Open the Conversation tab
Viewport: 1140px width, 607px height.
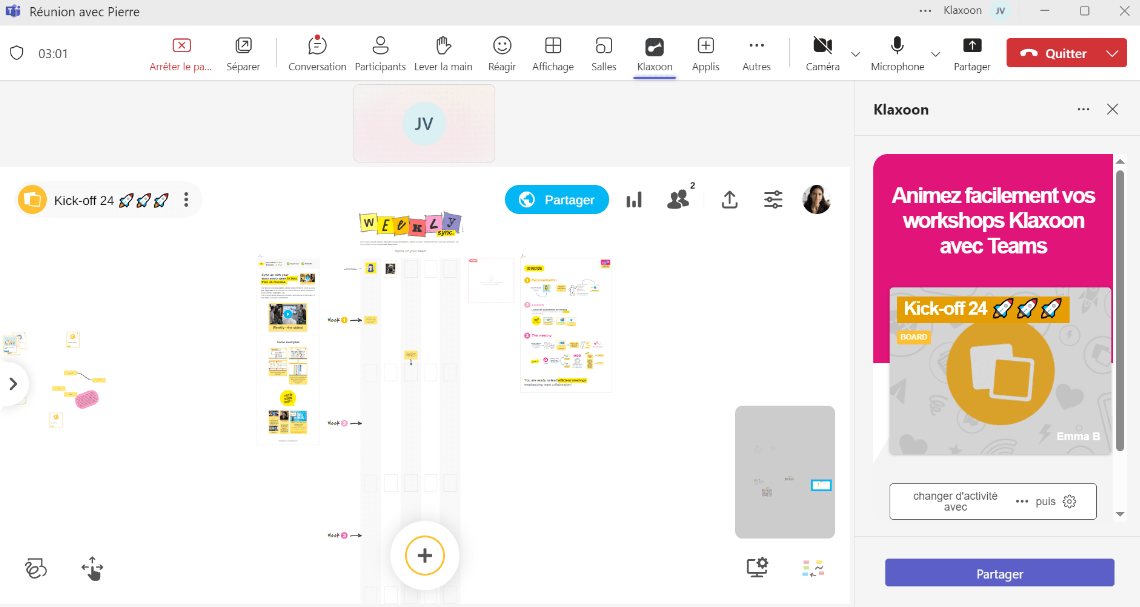coord(317,53)
